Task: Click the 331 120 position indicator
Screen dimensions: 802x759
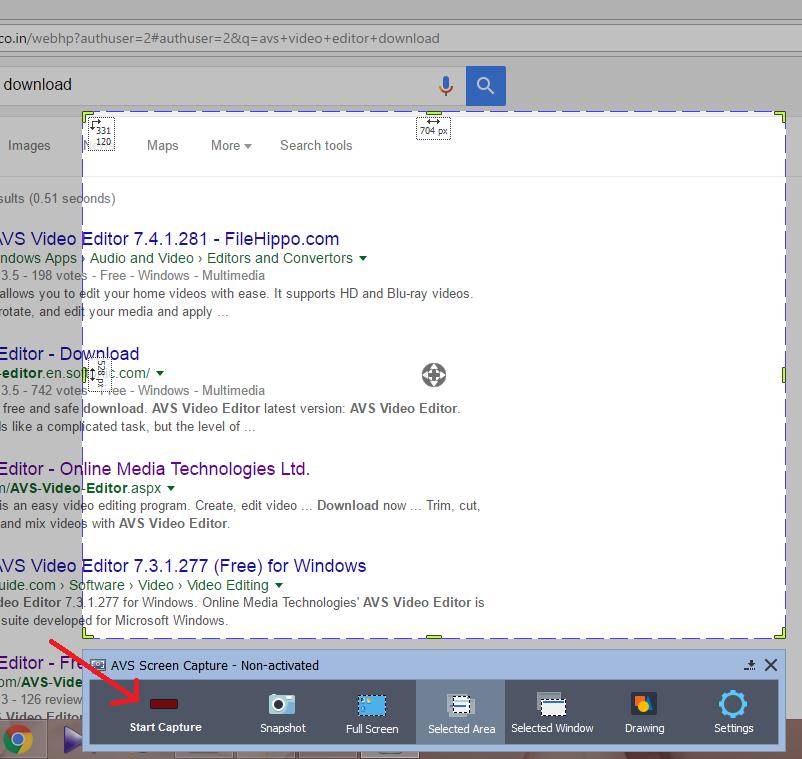Action: pyautogui.click(x=101, y=134)
